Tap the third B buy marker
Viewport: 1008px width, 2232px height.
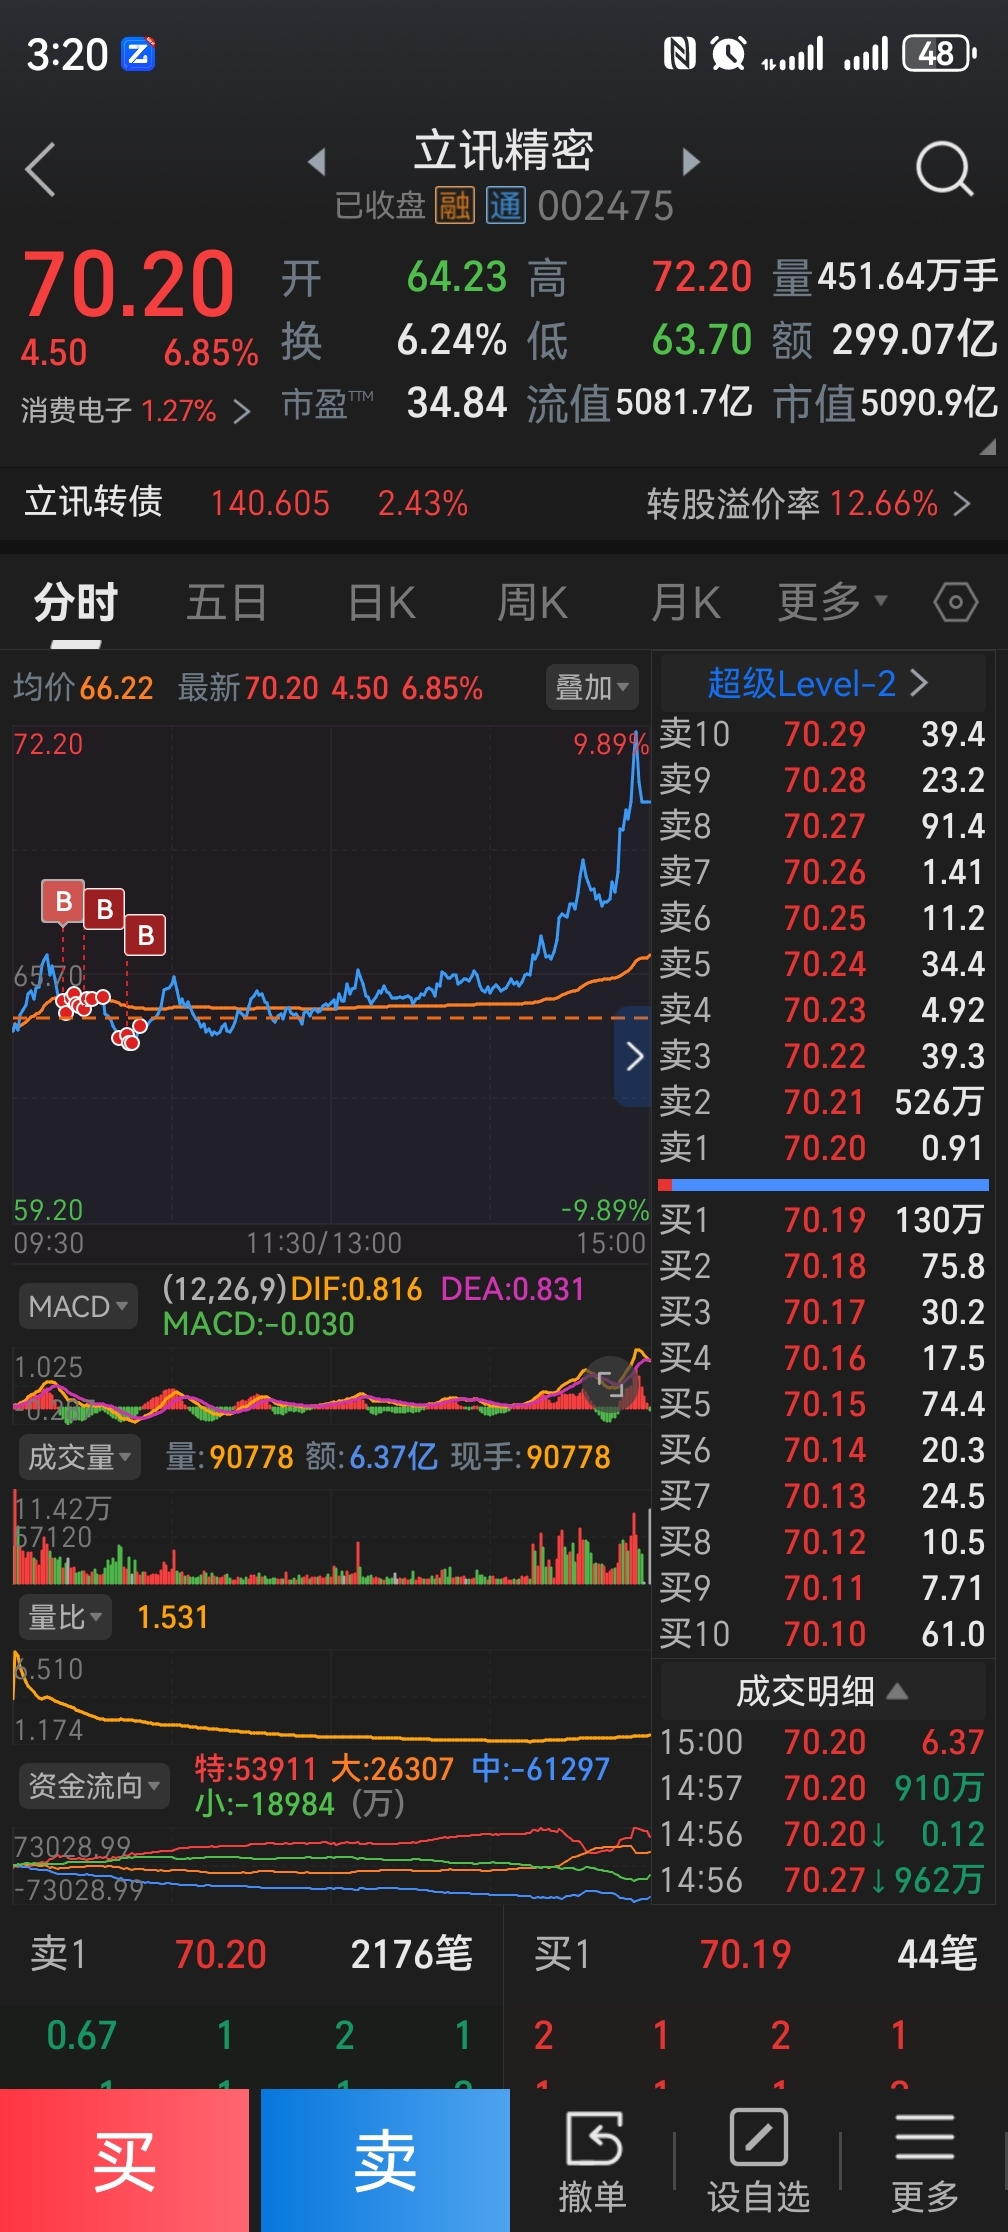(x=145, y=935)
